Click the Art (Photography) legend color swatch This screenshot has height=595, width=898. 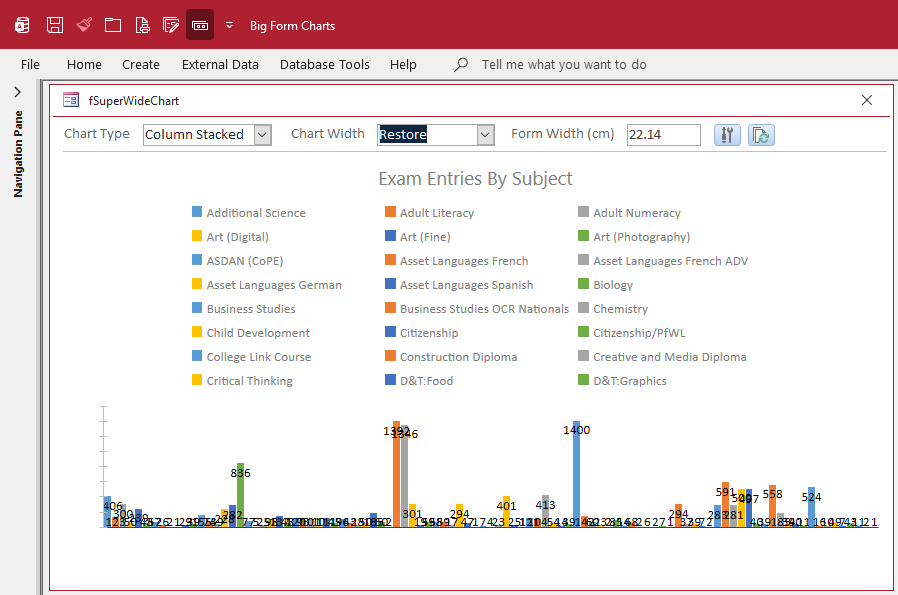584,236
